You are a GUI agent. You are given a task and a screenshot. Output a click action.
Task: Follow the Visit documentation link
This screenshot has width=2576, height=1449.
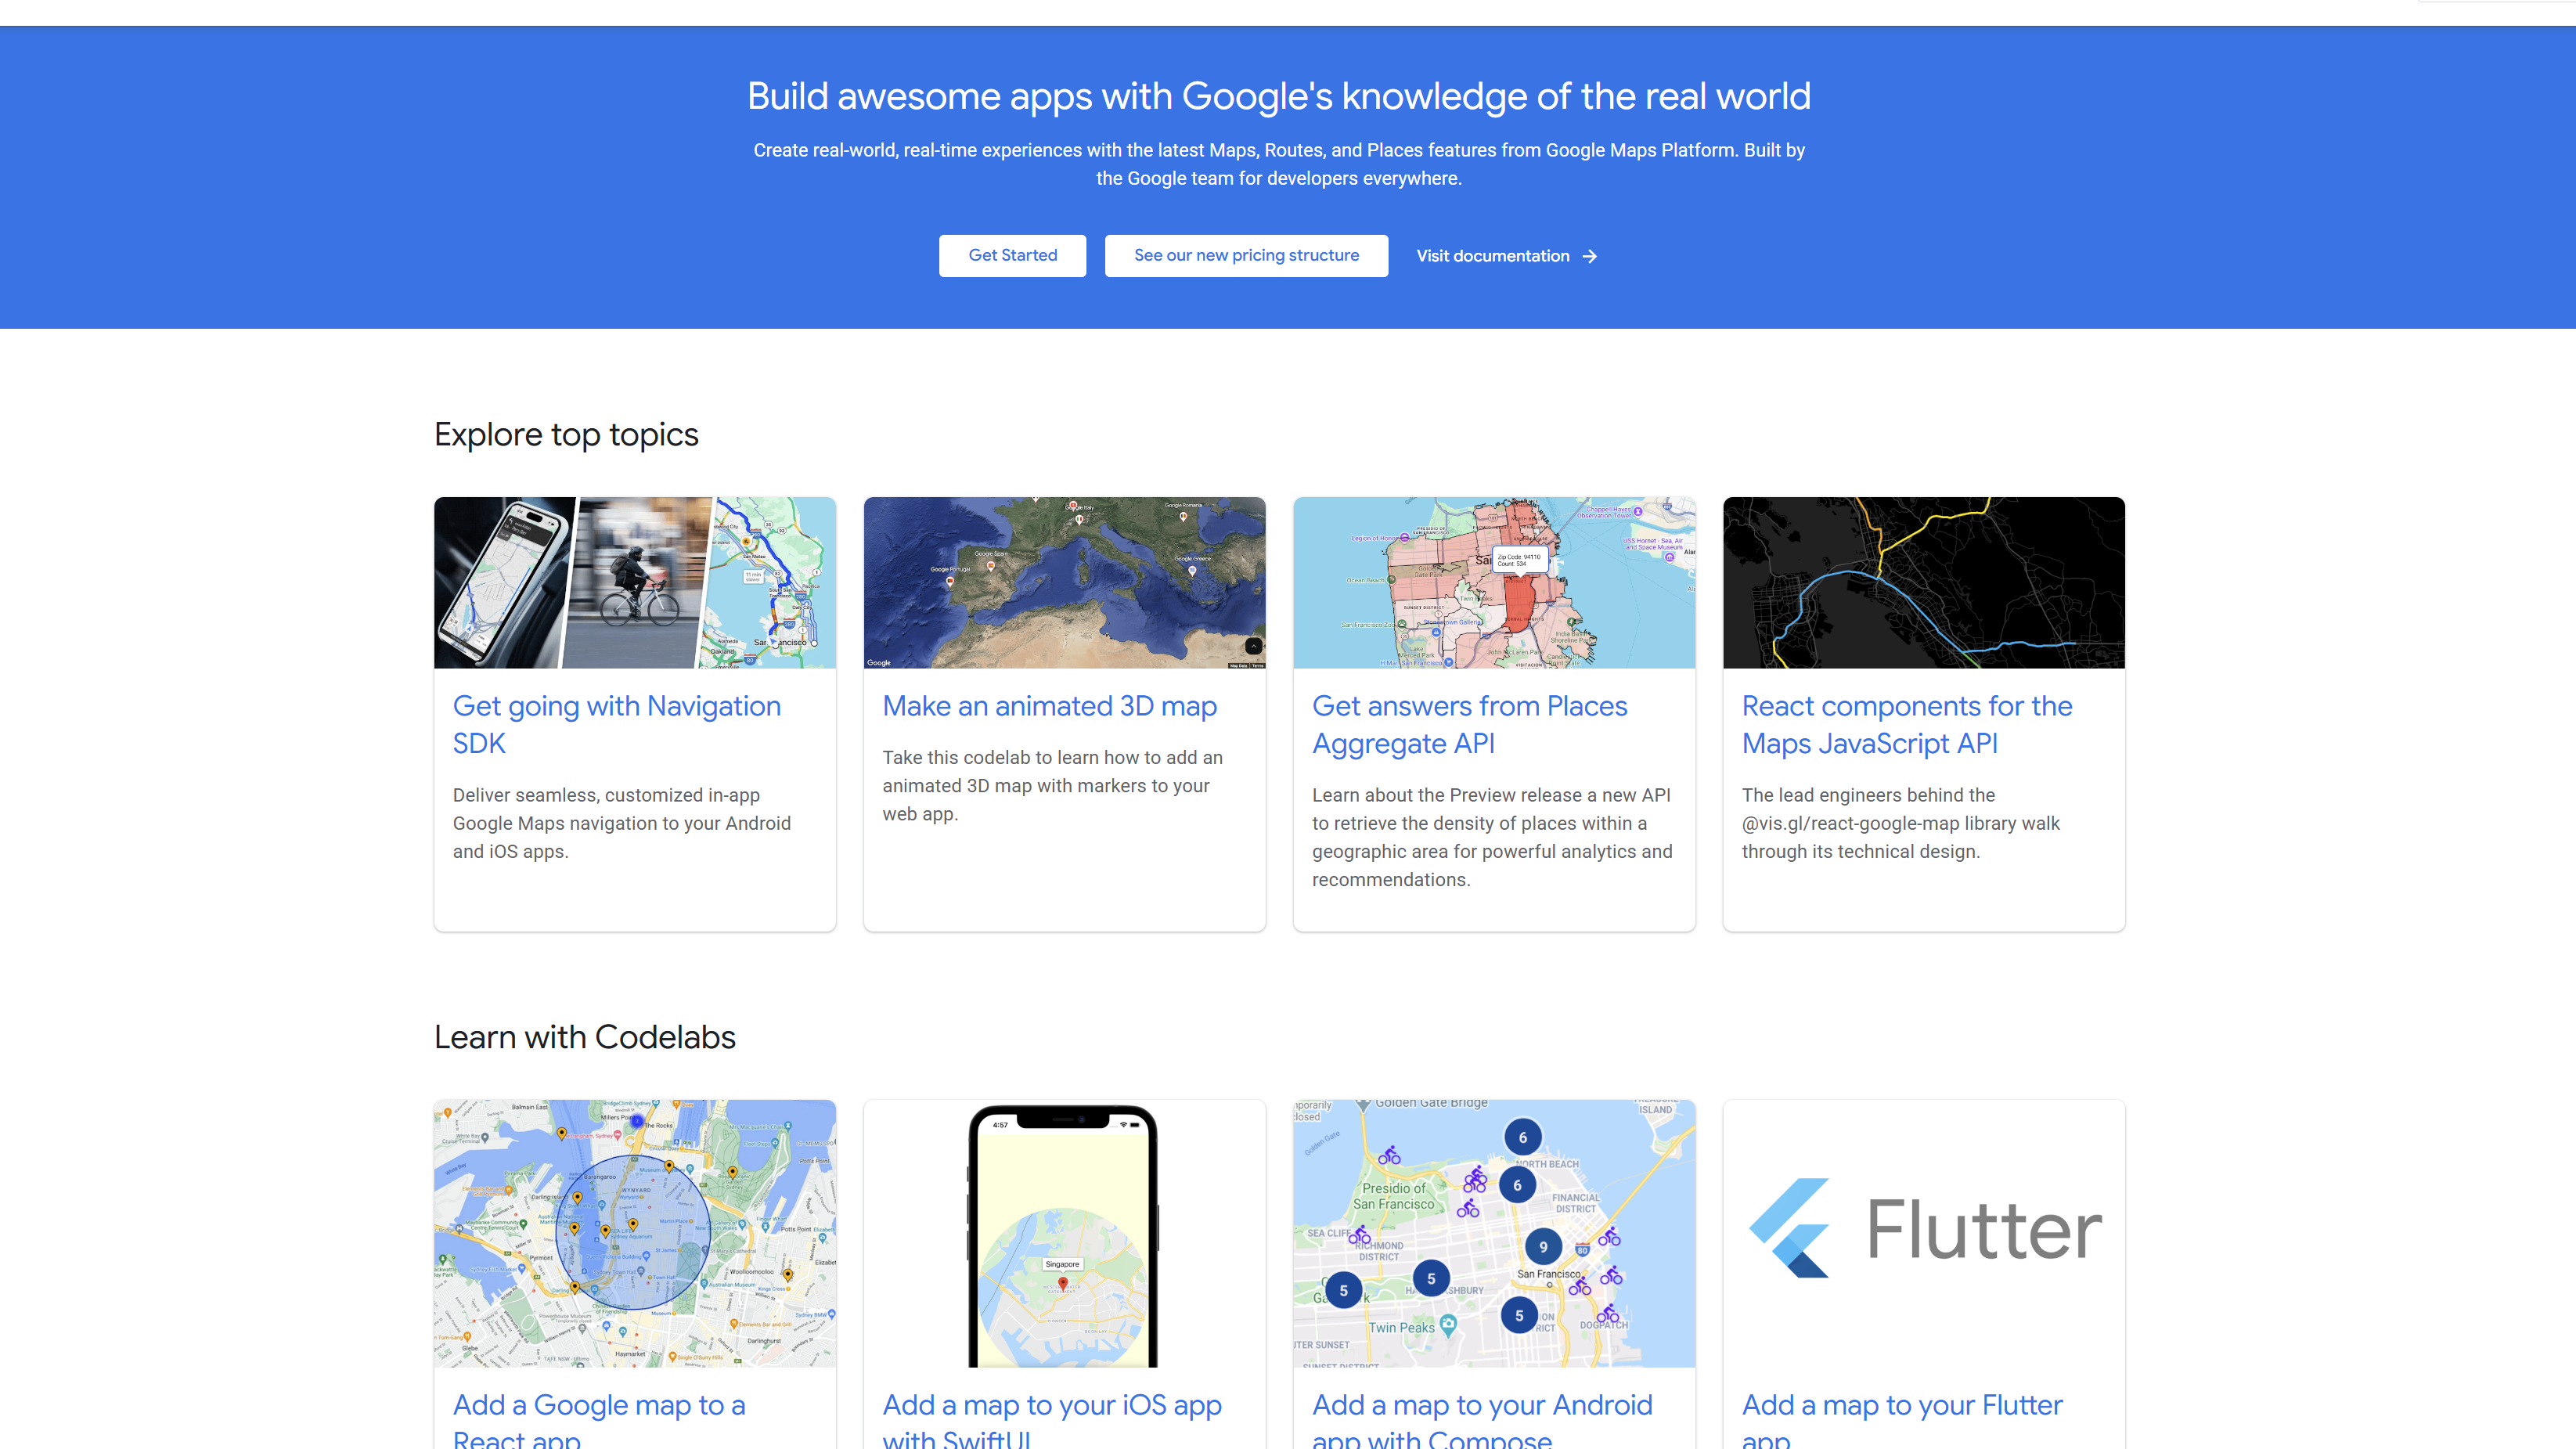[x=1506, y=256]
